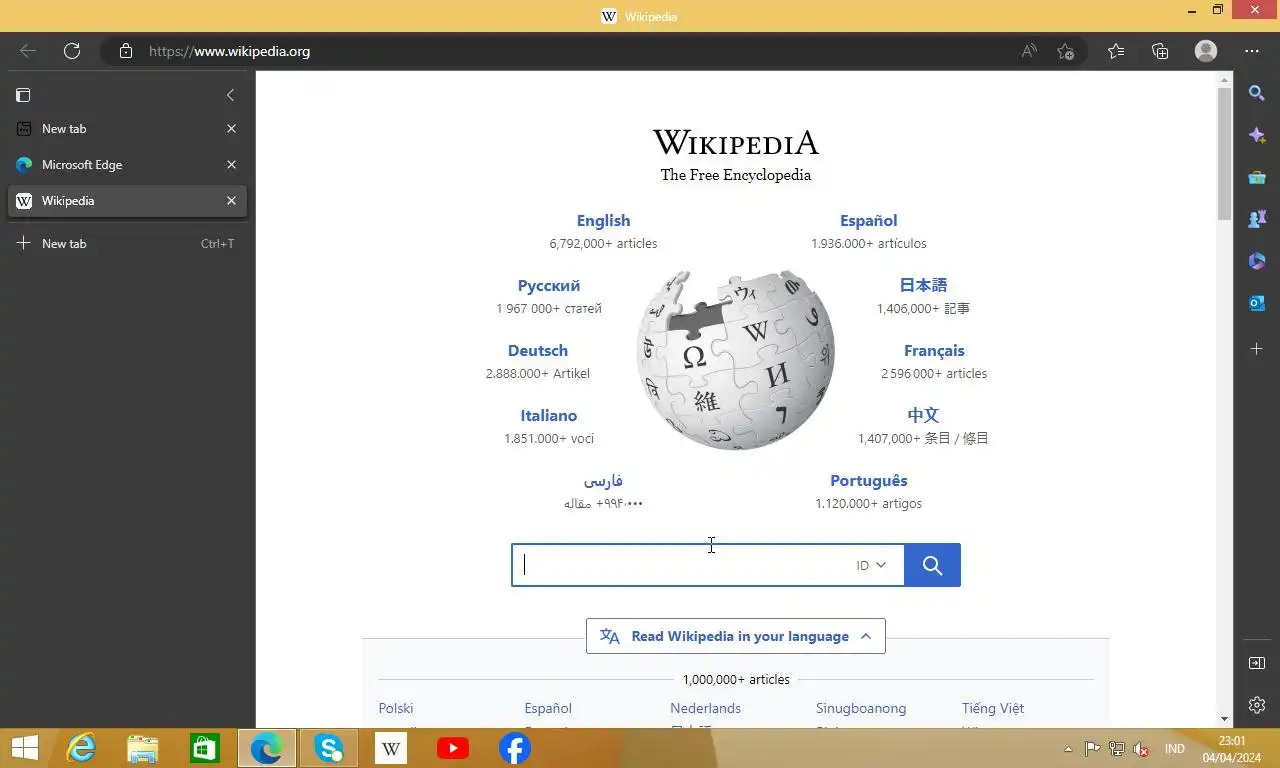This screenshot has height=768, width=1280.
Task: Open Read aloud from the address bar
Action: [1029, 51]
